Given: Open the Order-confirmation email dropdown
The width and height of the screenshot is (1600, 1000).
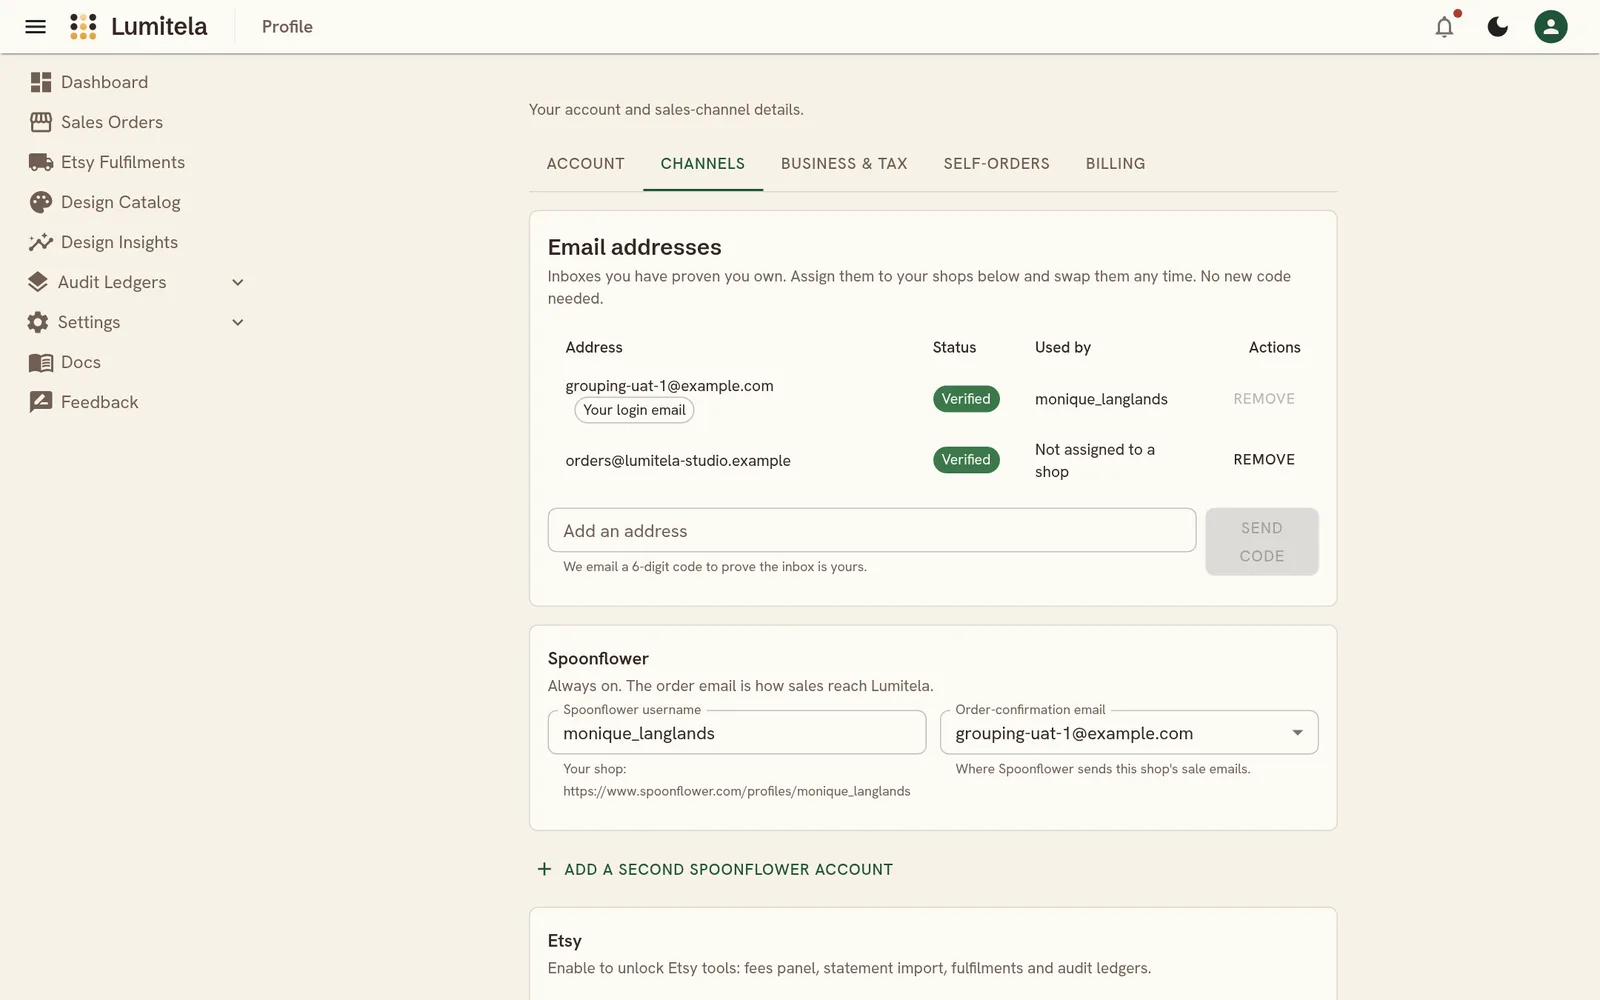Looking at the screenshot, I should pyautogui.click(x=1129, y=733).
